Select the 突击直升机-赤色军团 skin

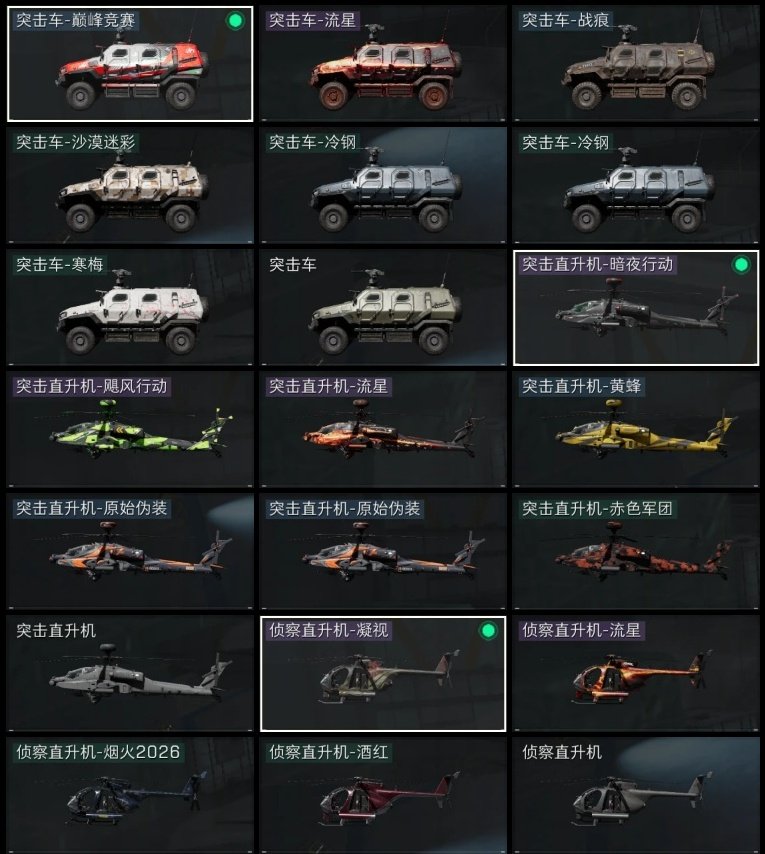point(636,552)
